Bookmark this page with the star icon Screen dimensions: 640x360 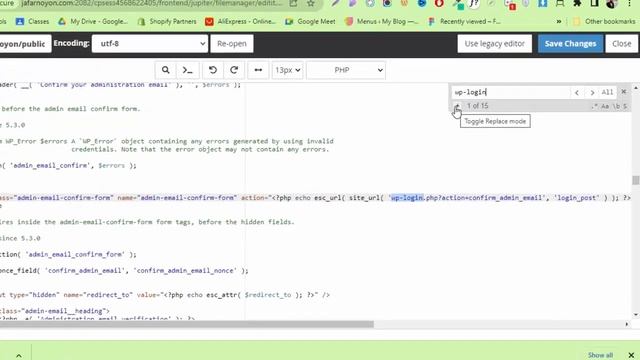click(311, 4)
